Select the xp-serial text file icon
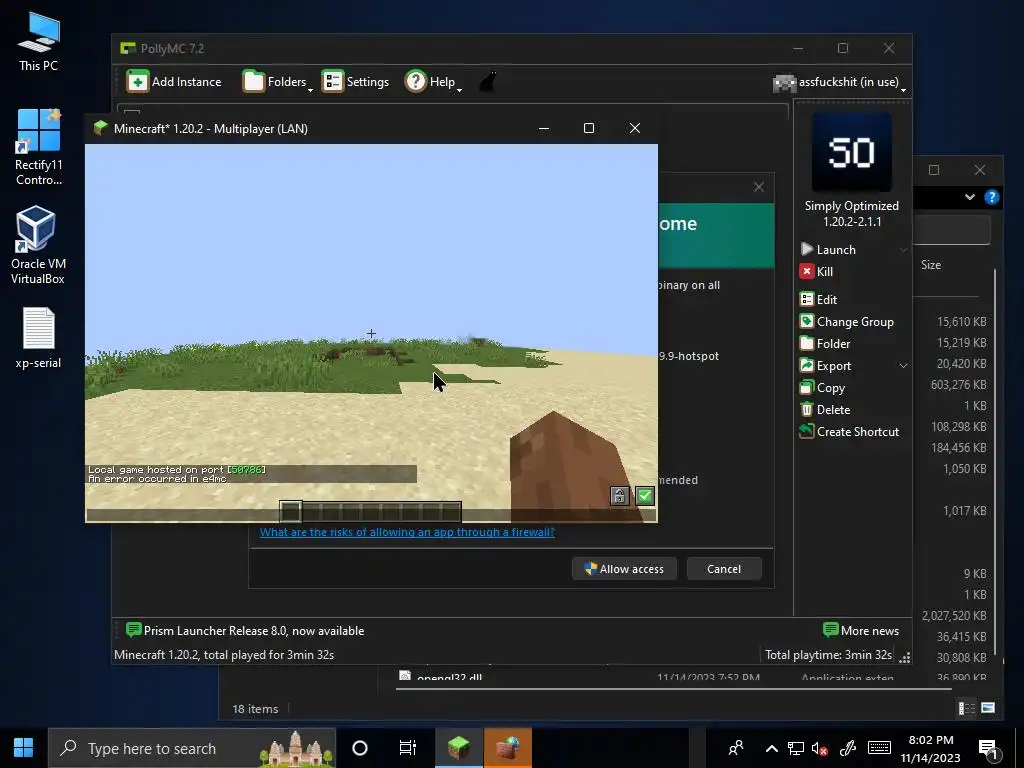 tap(39, 338)
